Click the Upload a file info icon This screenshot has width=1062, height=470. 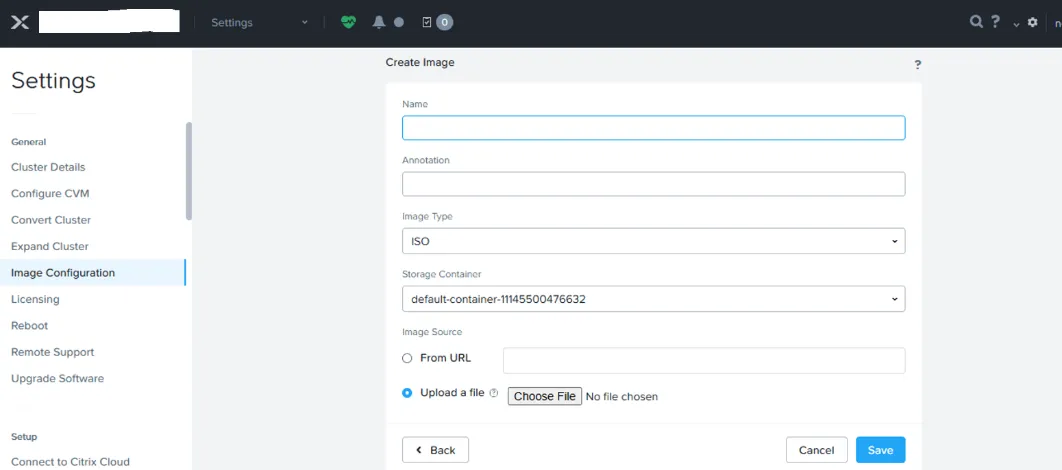(x=494, y=393)
